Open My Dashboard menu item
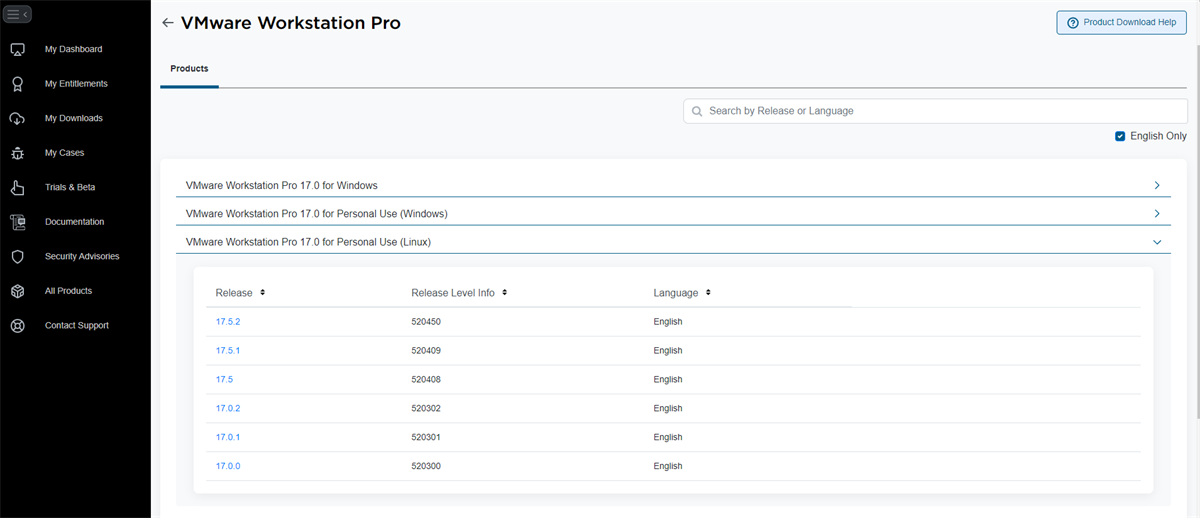Screen dimensions: 1200x518 pos(73,49)
